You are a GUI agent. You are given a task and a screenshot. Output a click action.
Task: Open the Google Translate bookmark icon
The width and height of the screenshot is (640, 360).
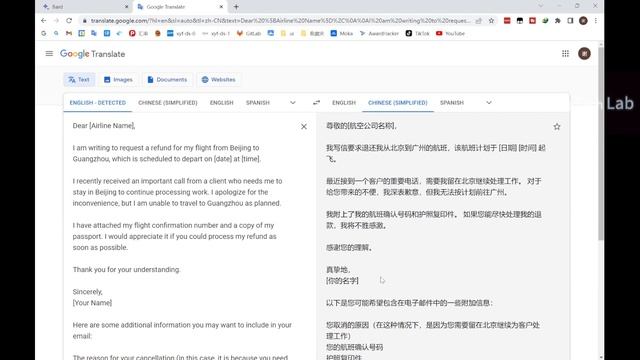click(x=94, y=33)
